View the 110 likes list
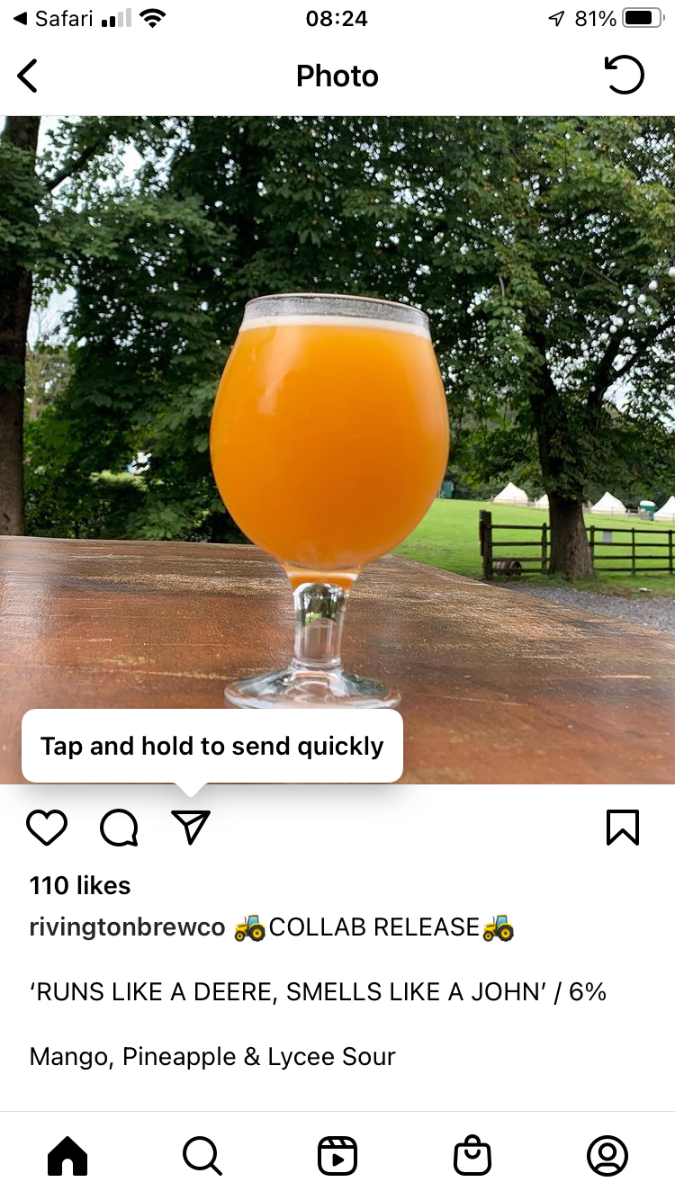This screenshot has height=1200, width=675. pos(80,885)
